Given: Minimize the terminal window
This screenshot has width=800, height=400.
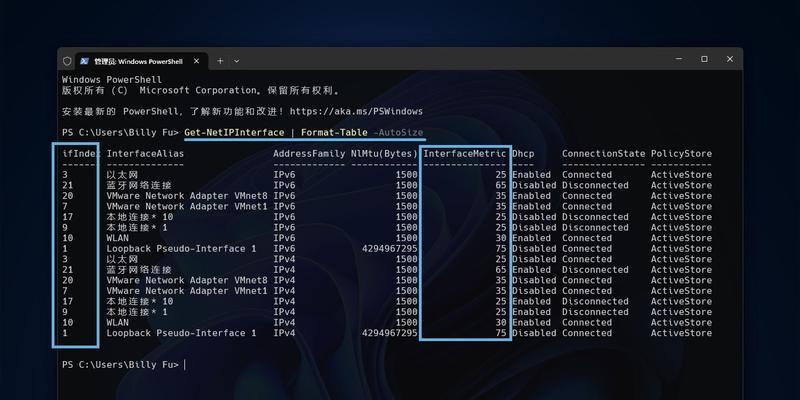Looking at the screenshot, I should (x=679, y=59).
